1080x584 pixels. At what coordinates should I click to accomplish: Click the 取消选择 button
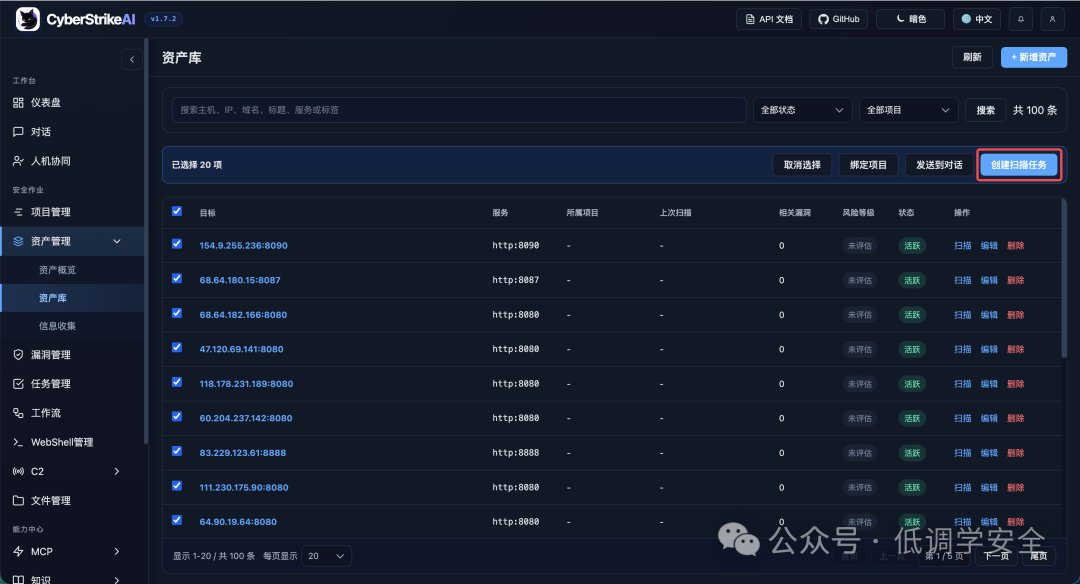(802, 165)
